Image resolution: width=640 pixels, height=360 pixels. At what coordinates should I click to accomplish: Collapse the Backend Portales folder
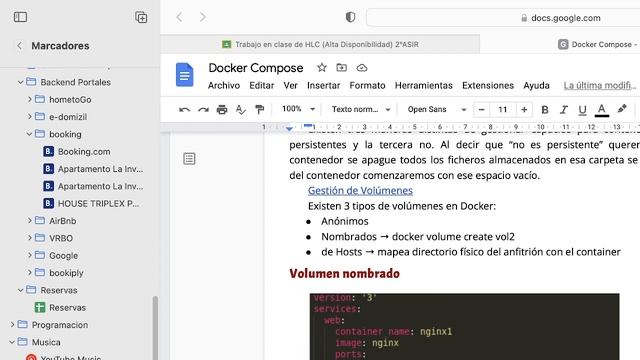click(x=20, y=82)
